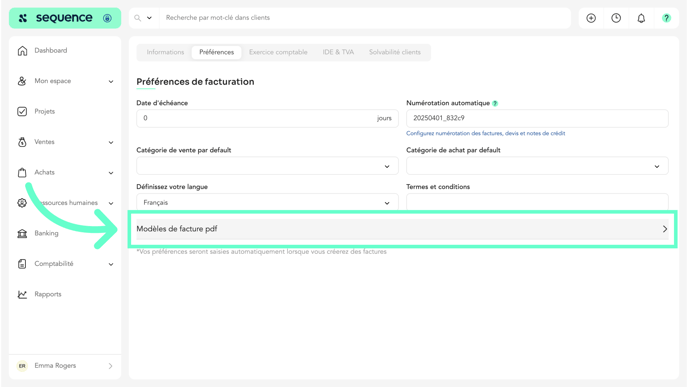Viewport: 688px width, 387px height.
Task: Click the ER user avatar
Action: coord(22,366)
